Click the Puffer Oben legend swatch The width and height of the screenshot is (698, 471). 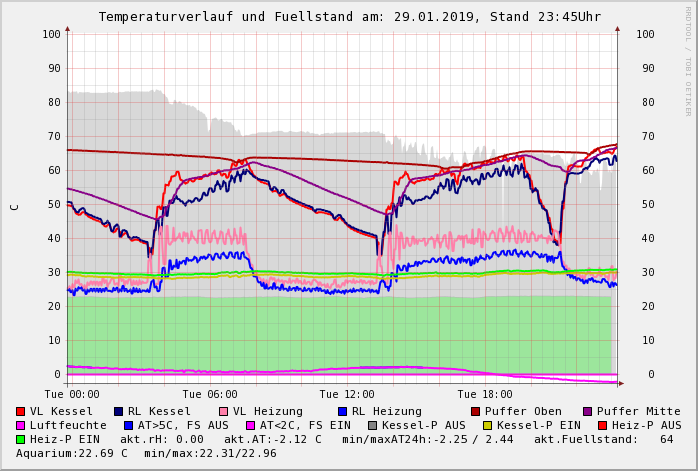coord(476,411)
